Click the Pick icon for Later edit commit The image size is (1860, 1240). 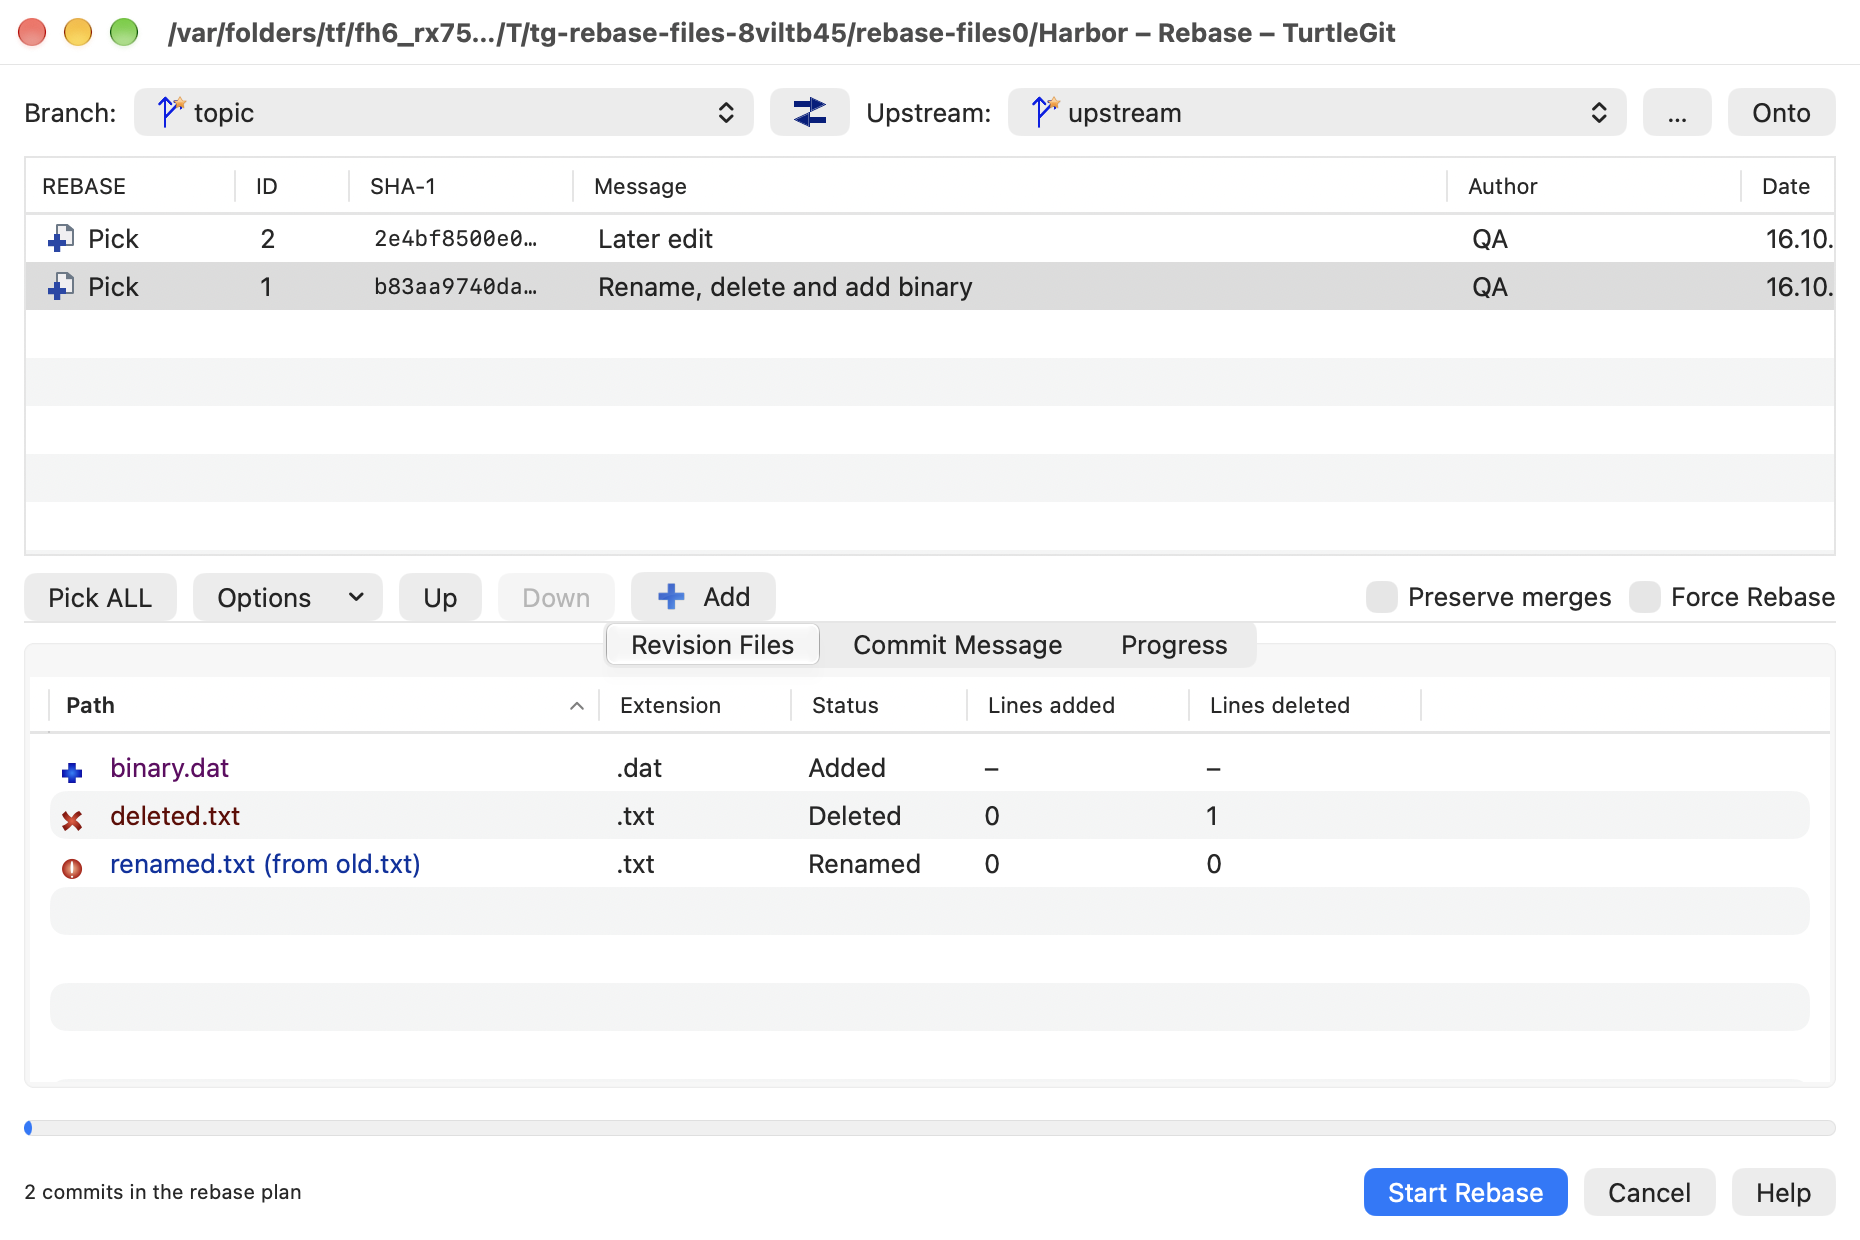pyautogui.click(x=61, y=239)
